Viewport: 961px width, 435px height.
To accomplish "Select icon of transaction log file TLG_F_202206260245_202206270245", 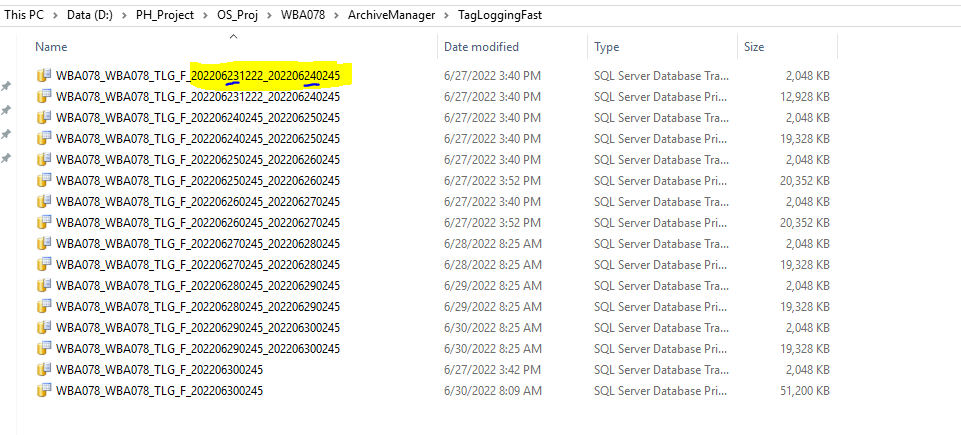I will point(44,202).
